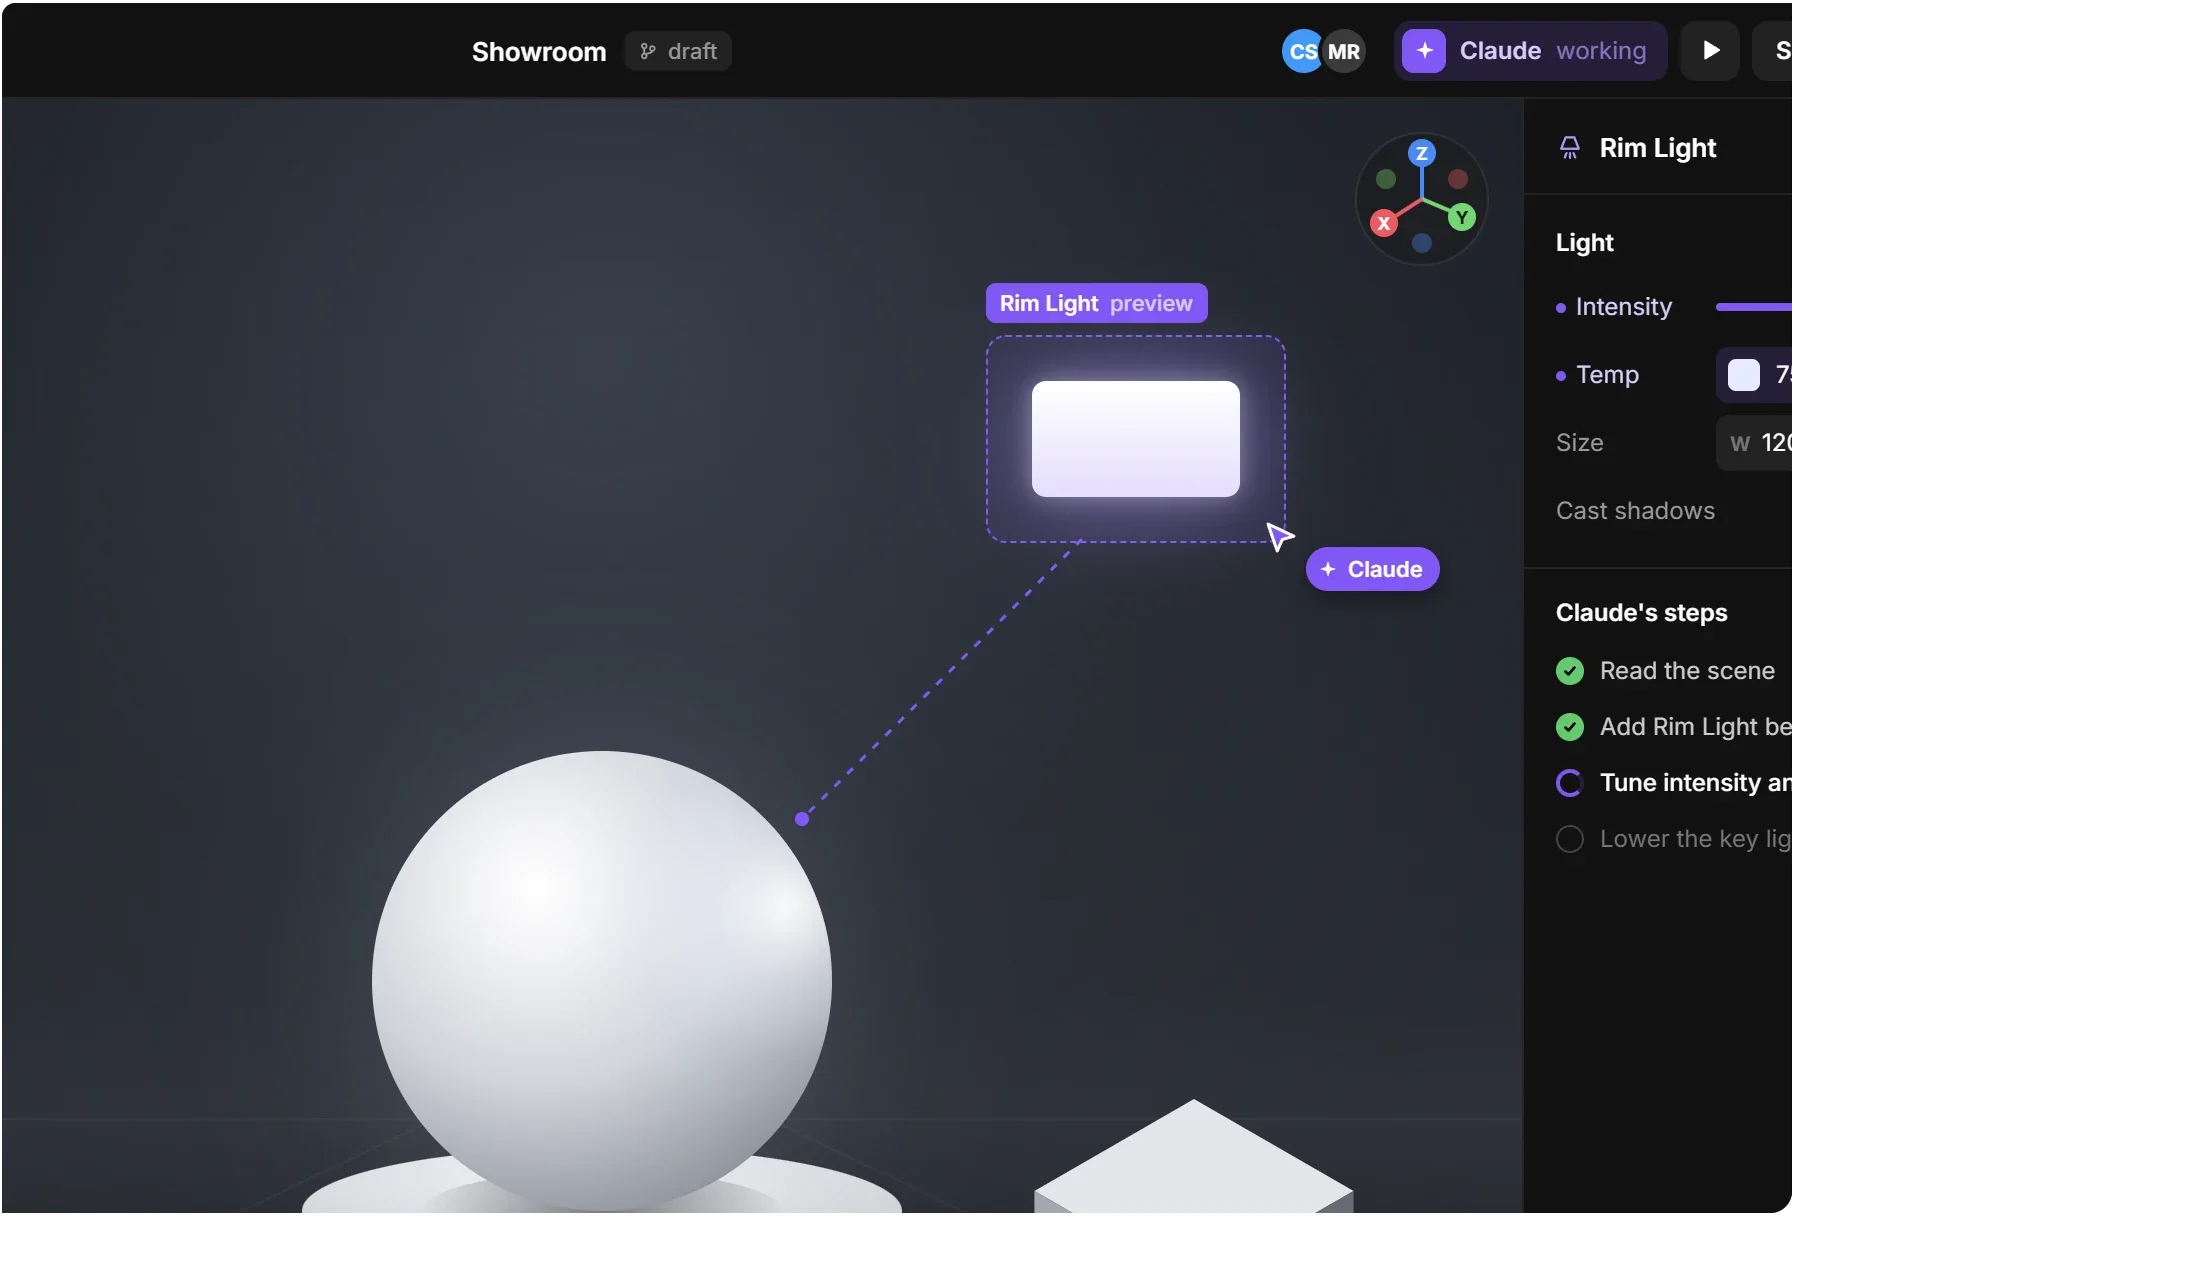This screenshot has height=1280, width=2200.
Task: Click the dim blue negative axis dot
Action: tap(1422, 243)
